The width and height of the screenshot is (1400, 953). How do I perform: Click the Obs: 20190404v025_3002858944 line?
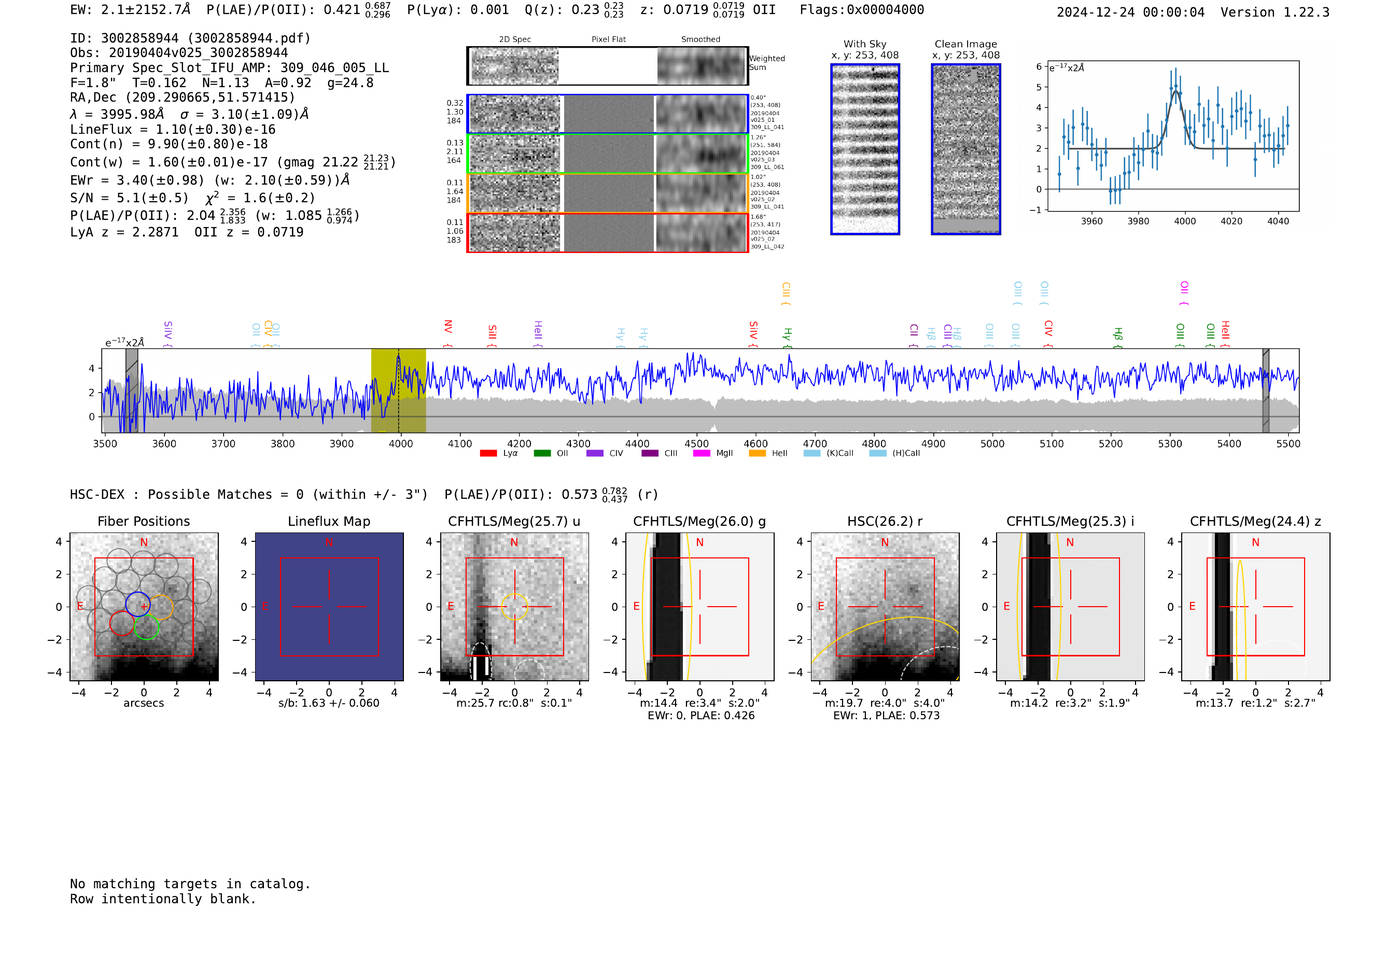(179, 53)
